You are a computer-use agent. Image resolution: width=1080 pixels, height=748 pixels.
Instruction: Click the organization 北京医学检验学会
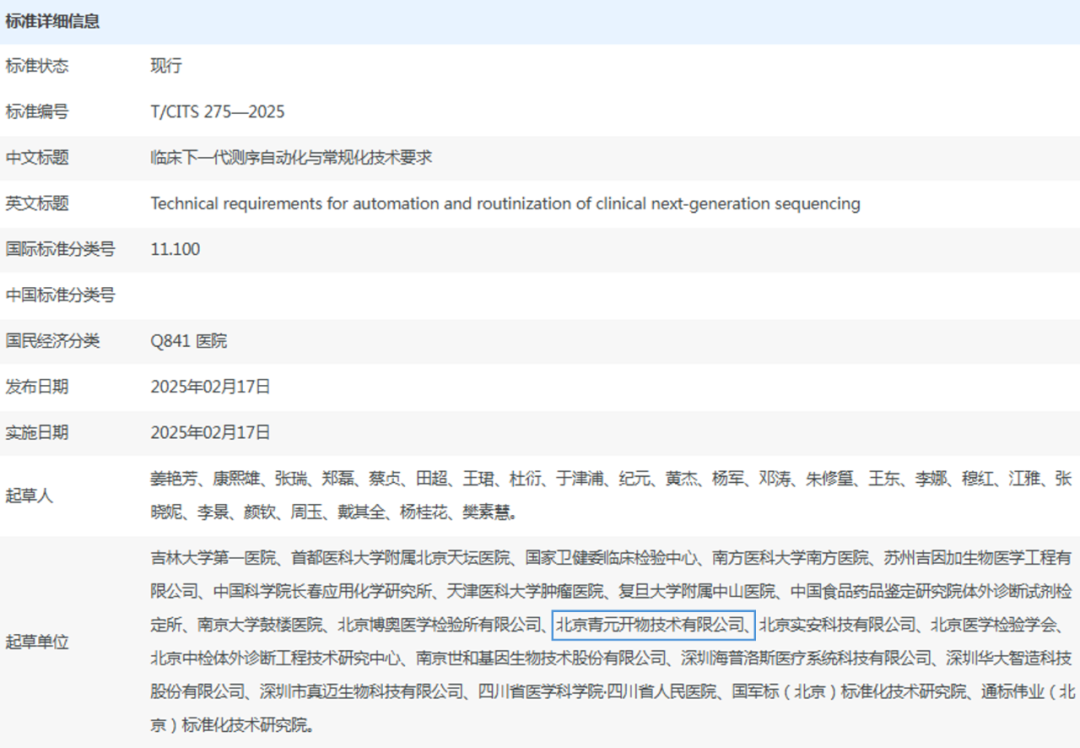tap(993, 625)
